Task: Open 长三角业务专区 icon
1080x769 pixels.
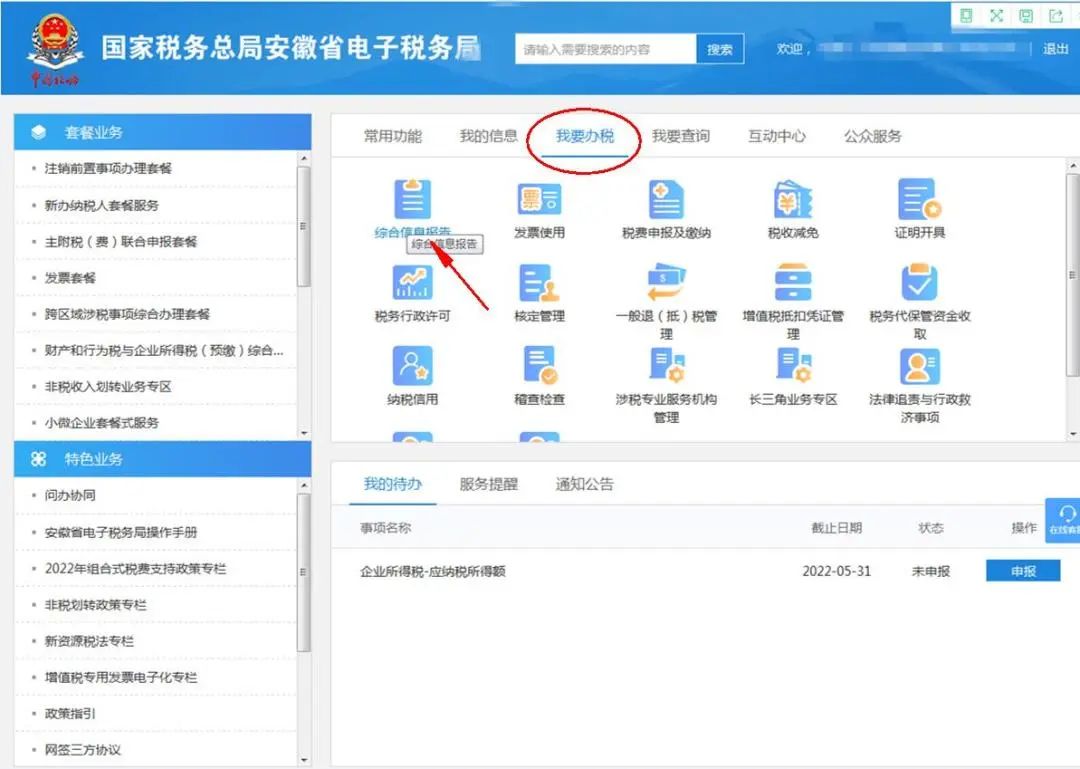Action: click(x=793, y=366)
